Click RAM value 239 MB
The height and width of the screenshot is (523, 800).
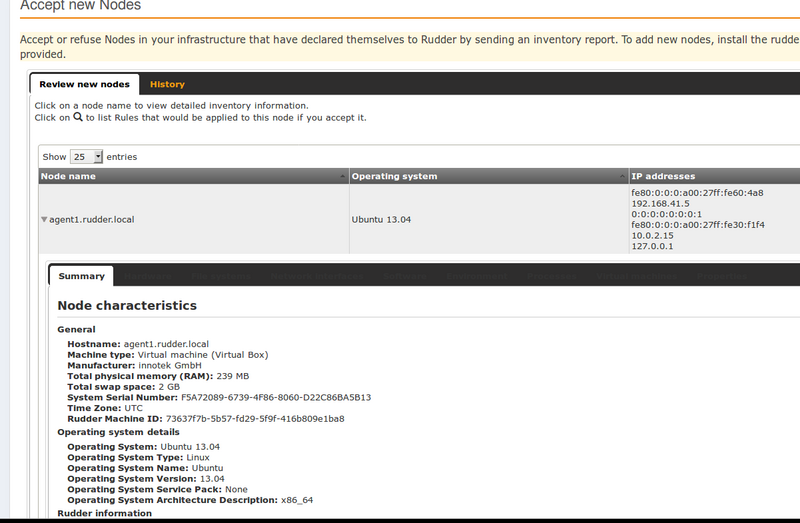coord(233,376)
